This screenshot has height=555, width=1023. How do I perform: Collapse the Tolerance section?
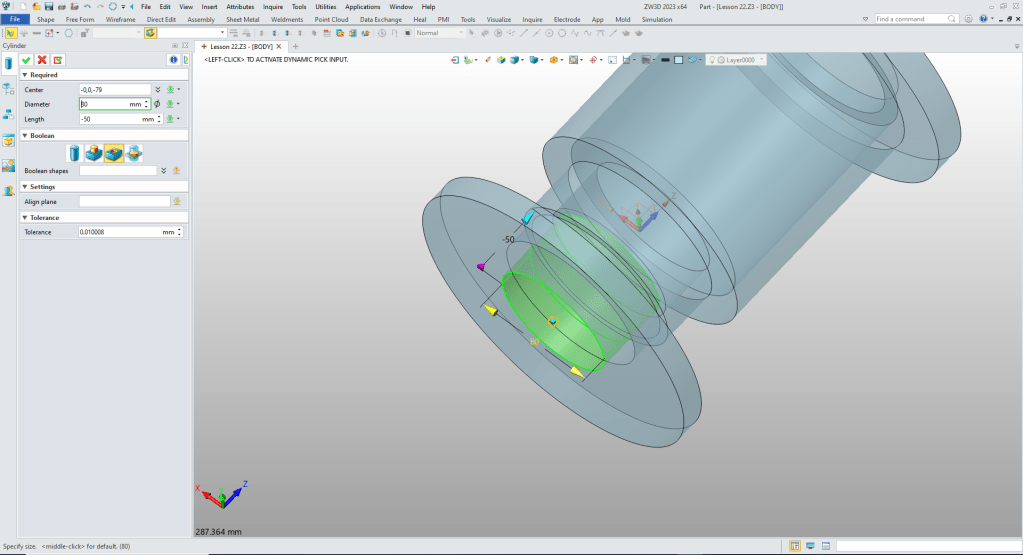[x=24, y=217]
